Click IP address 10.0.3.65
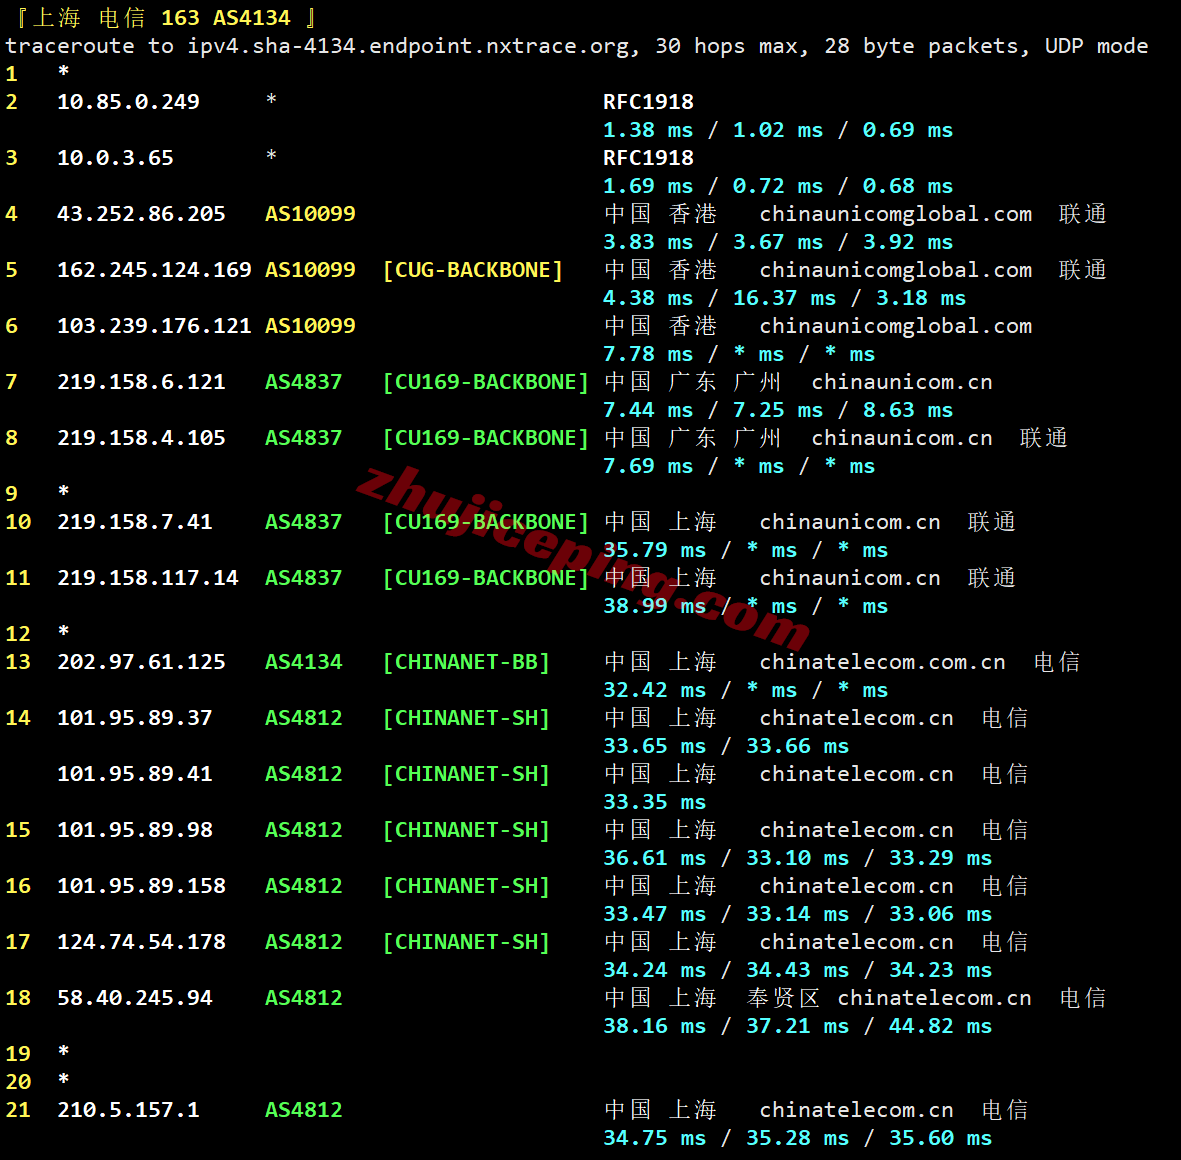Screen dimensions: 1181x1160 tap(115, 157)
